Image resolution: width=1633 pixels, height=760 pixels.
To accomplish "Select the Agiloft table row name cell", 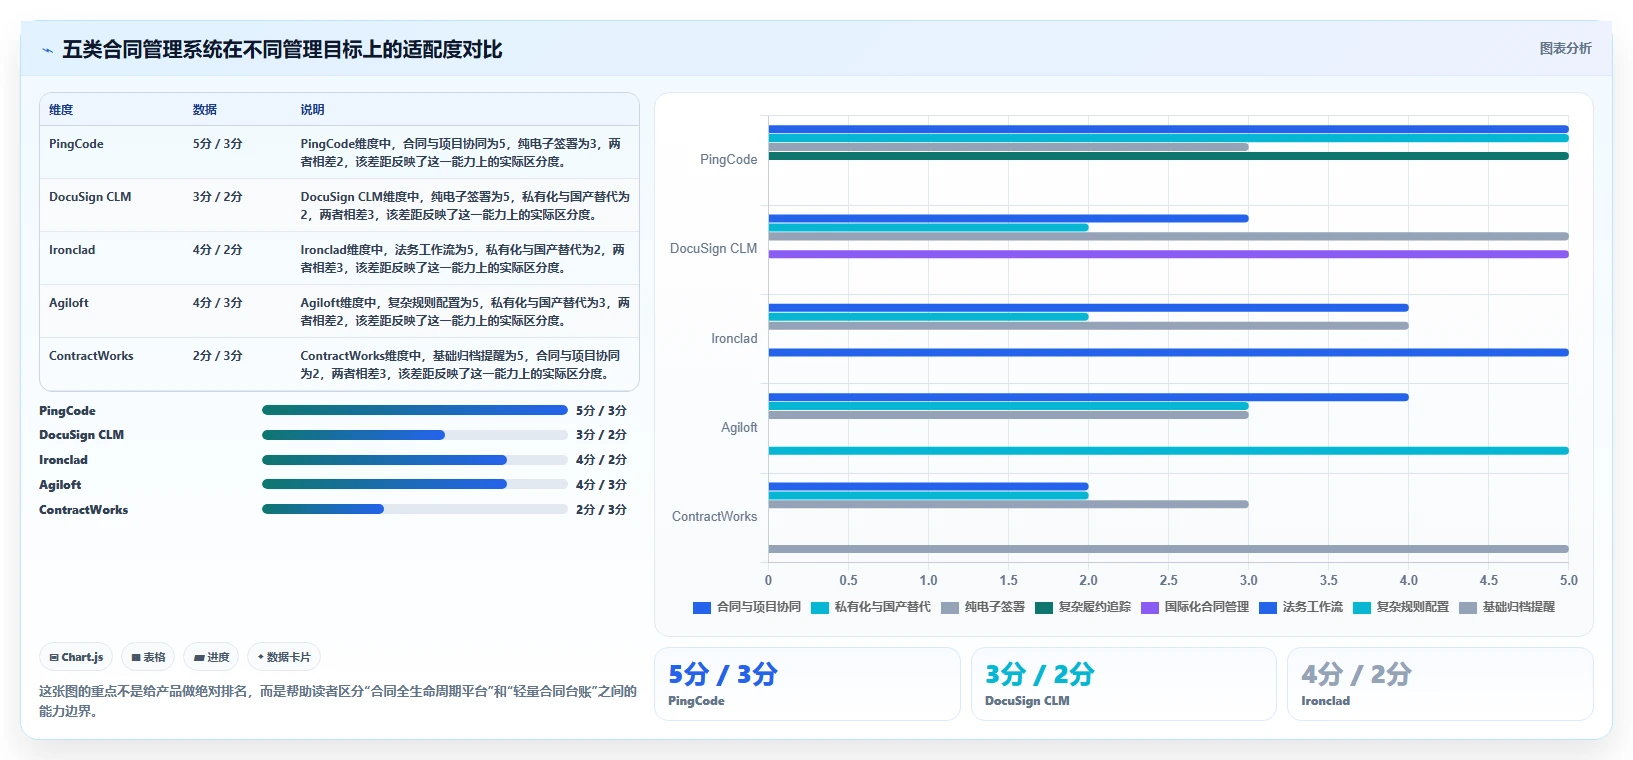I will pyautogui.click(x=69, y=303).
